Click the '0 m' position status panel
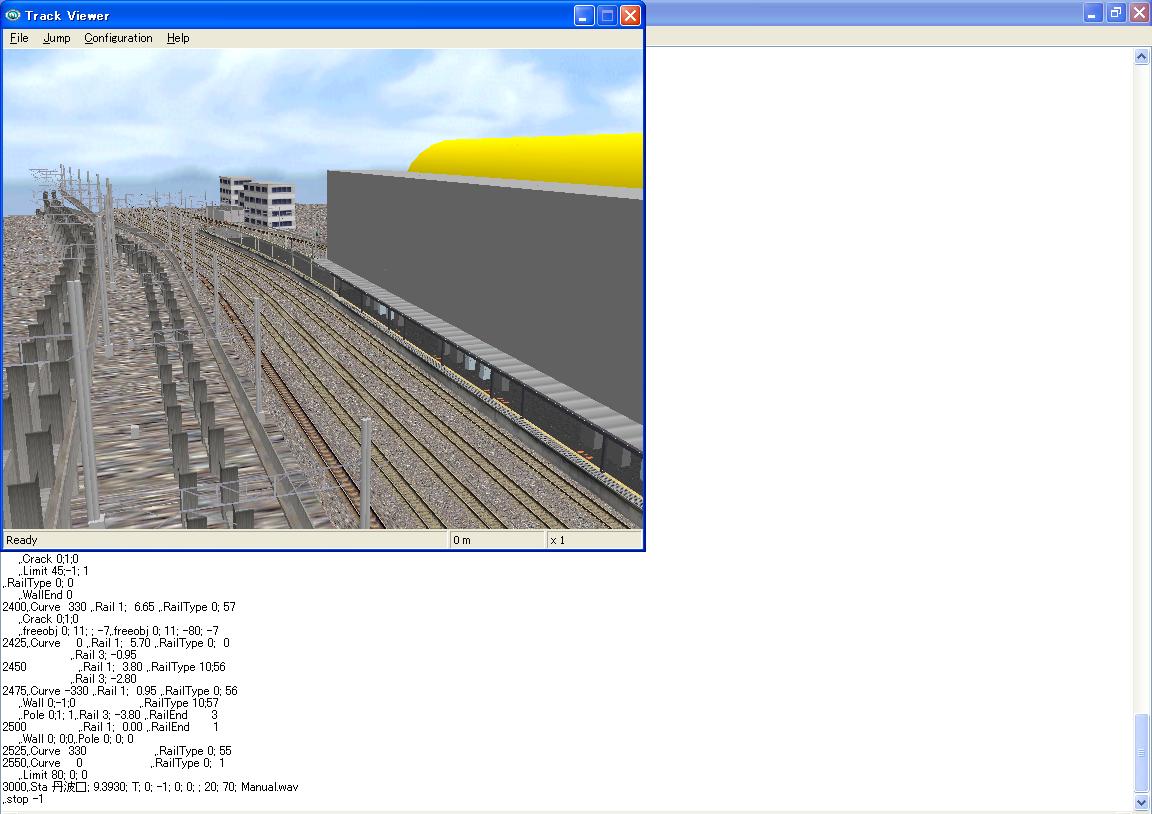 [x=496, y=540]
